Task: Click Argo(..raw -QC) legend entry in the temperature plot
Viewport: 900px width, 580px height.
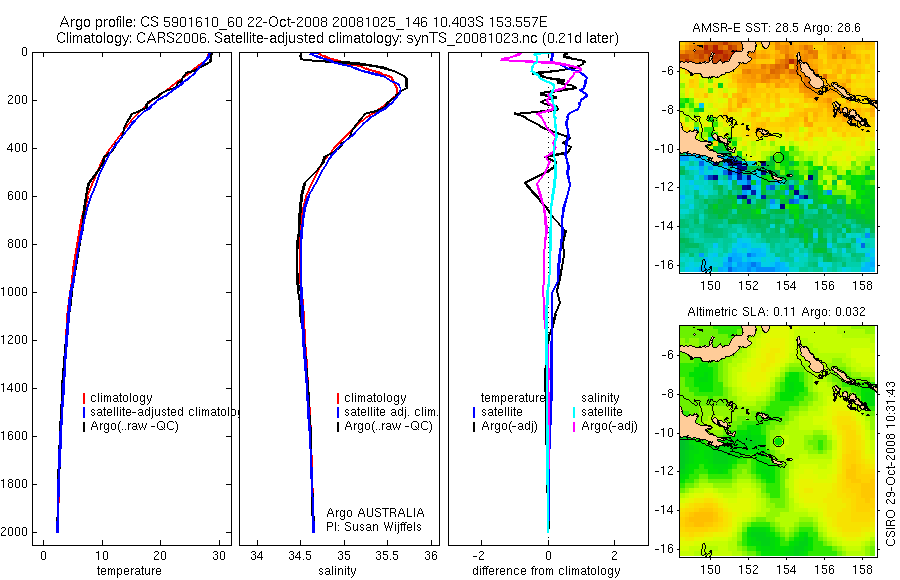Action: pos(134,426)
